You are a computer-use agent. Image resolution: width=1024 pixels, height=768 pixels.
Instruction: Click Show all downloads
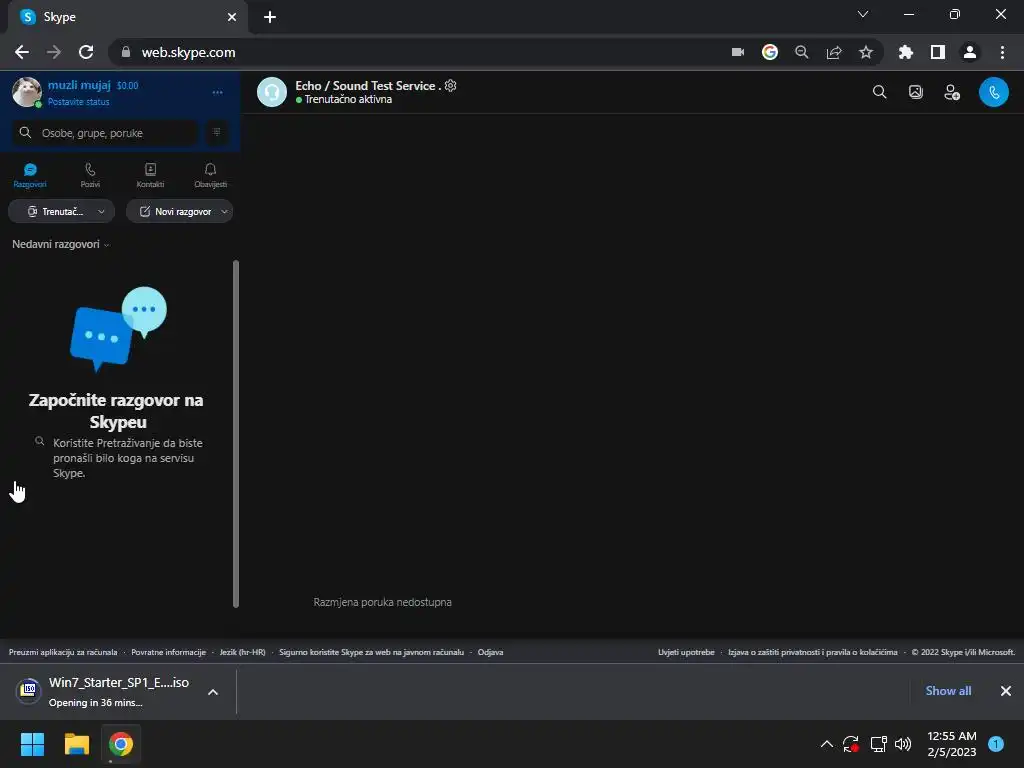[x=948, y=691]
